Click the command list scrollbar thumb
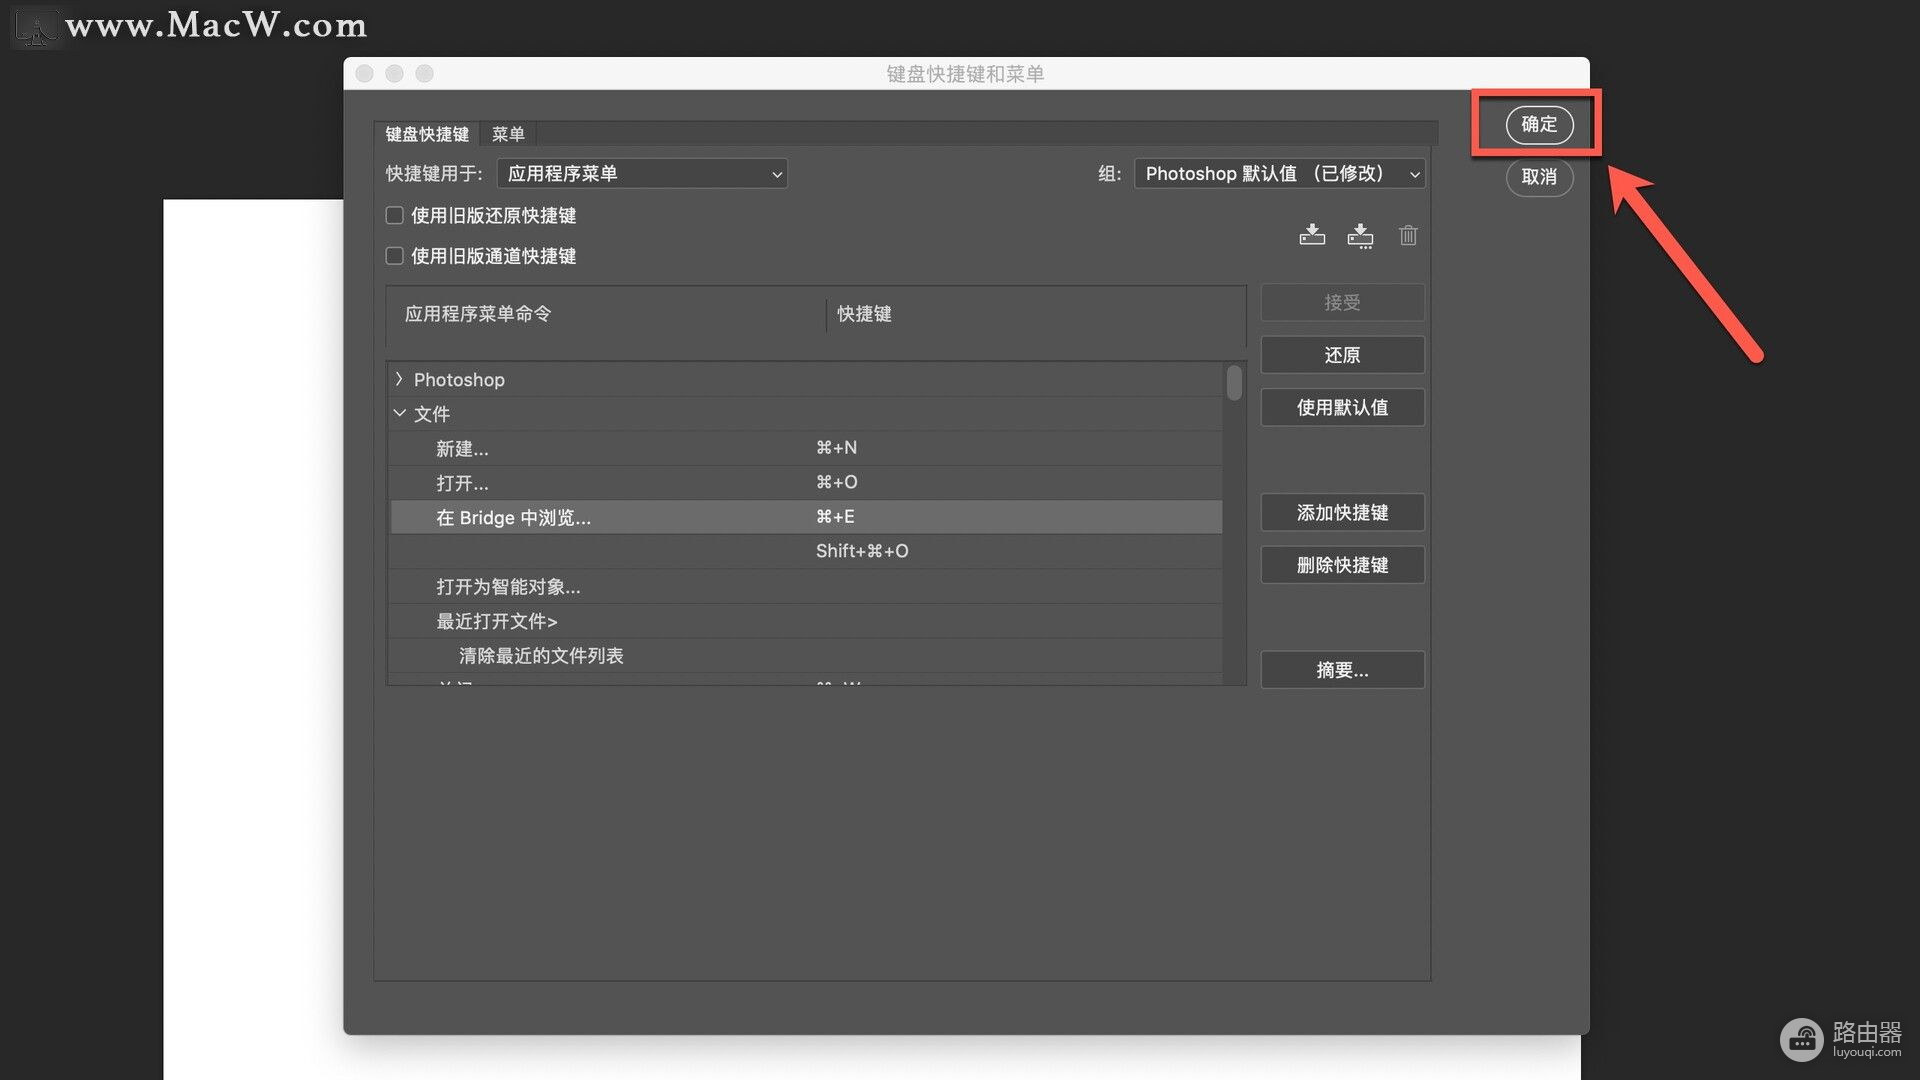1920x1080 pixels. [x=1234, y=383]
